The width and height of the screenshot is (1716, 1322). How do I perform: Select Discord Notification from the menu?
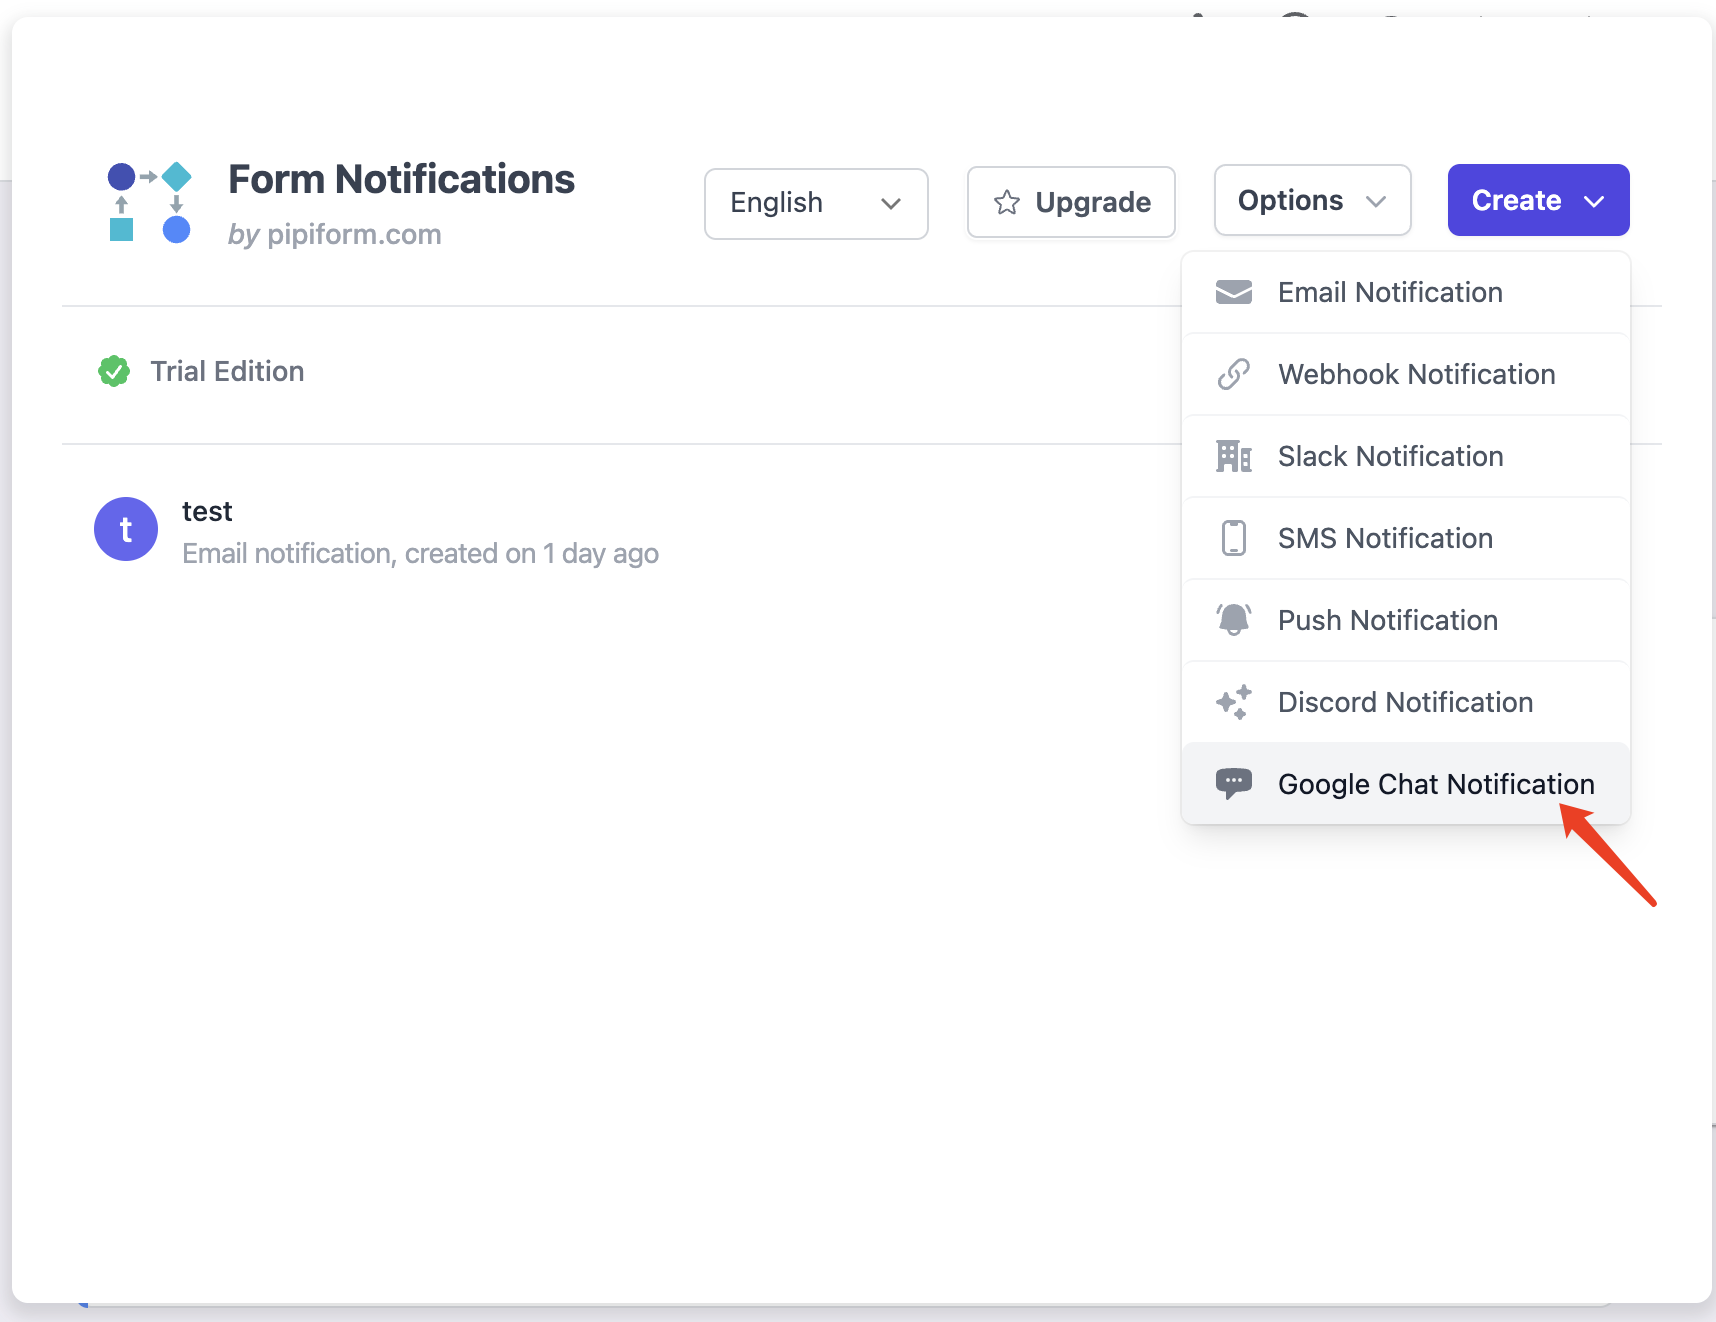tap(1405, 702)
